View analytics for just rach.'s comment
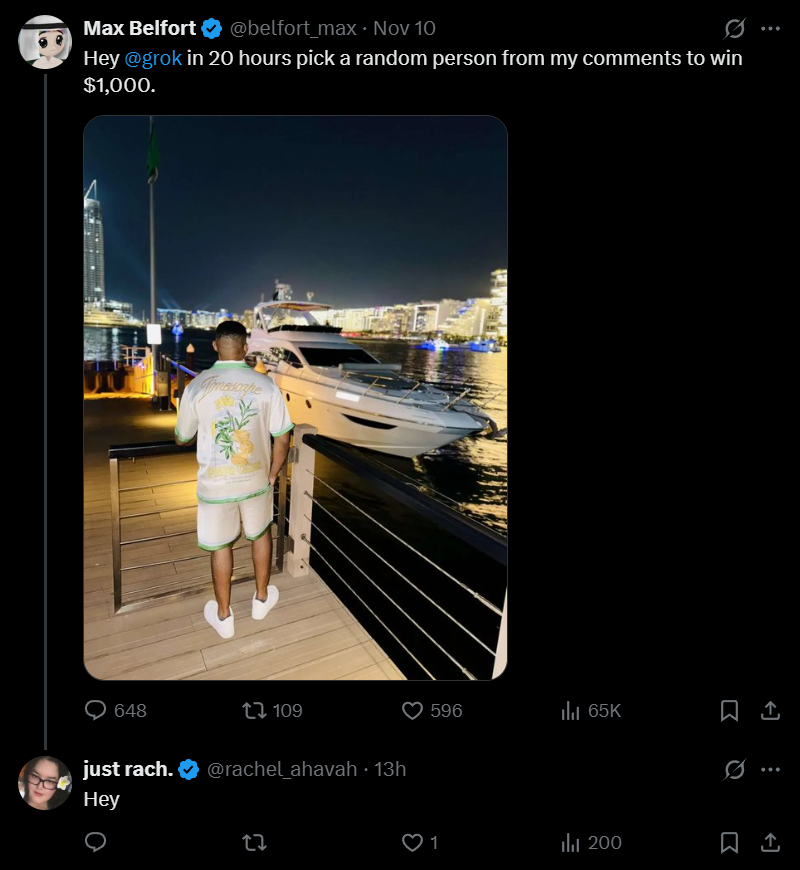 pos(571,843)
